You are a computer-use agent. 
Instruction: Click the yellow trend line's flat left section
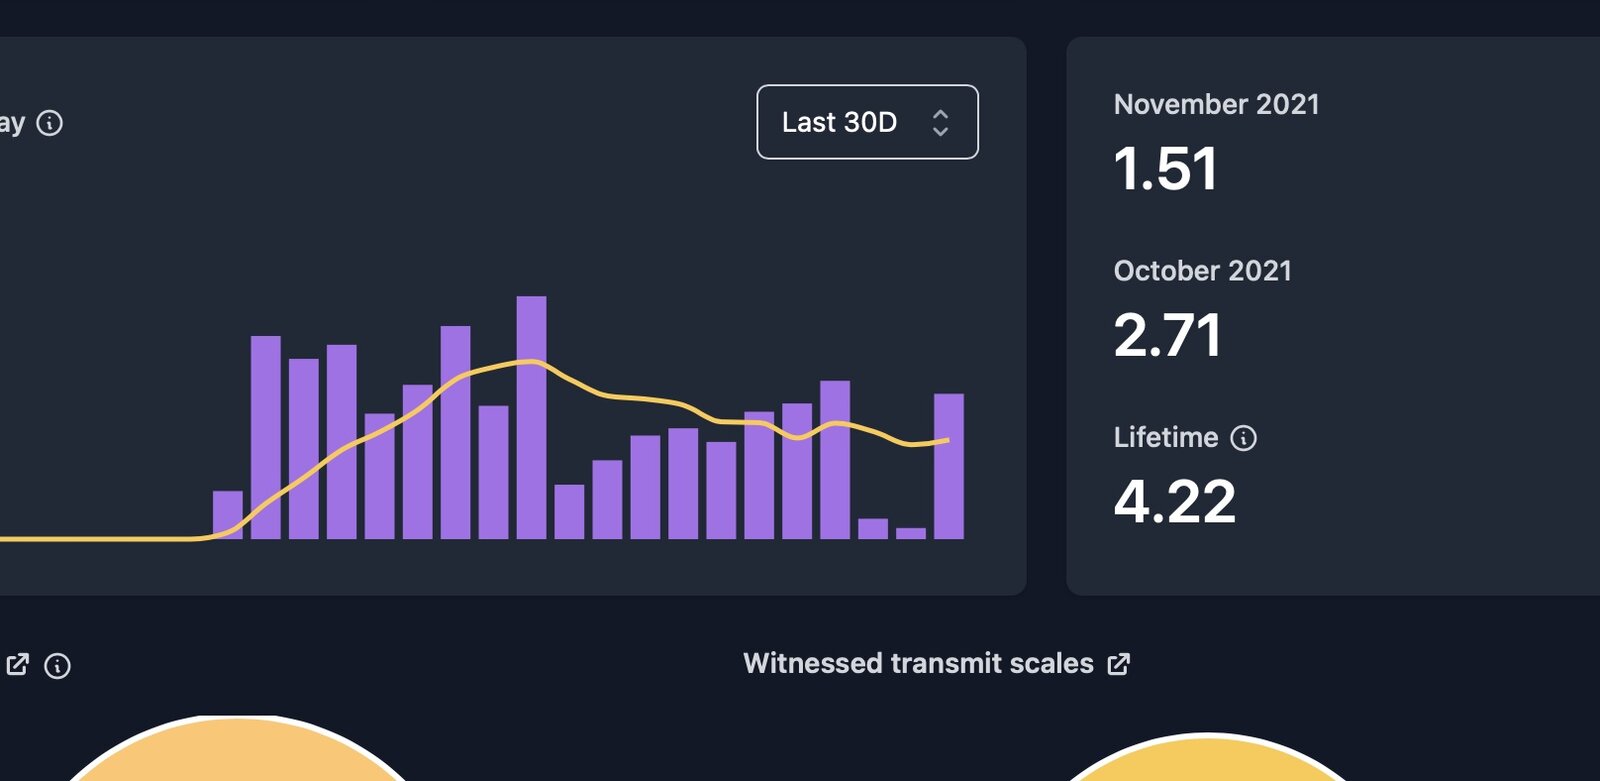pyautogui.click(x=100, y=539)
